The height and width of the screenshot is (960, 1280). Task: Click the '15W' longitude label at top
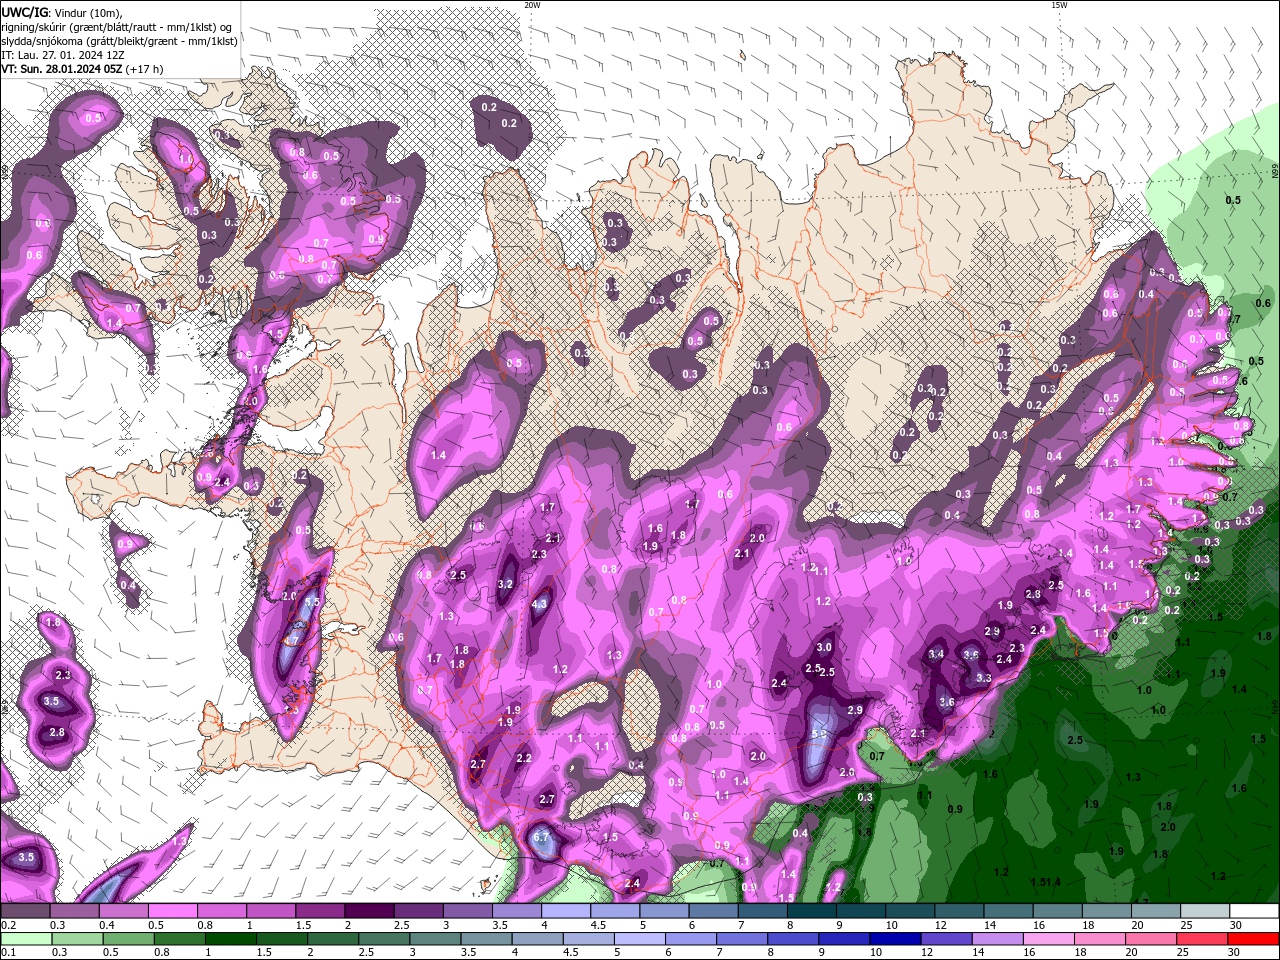pos(1059,5)
